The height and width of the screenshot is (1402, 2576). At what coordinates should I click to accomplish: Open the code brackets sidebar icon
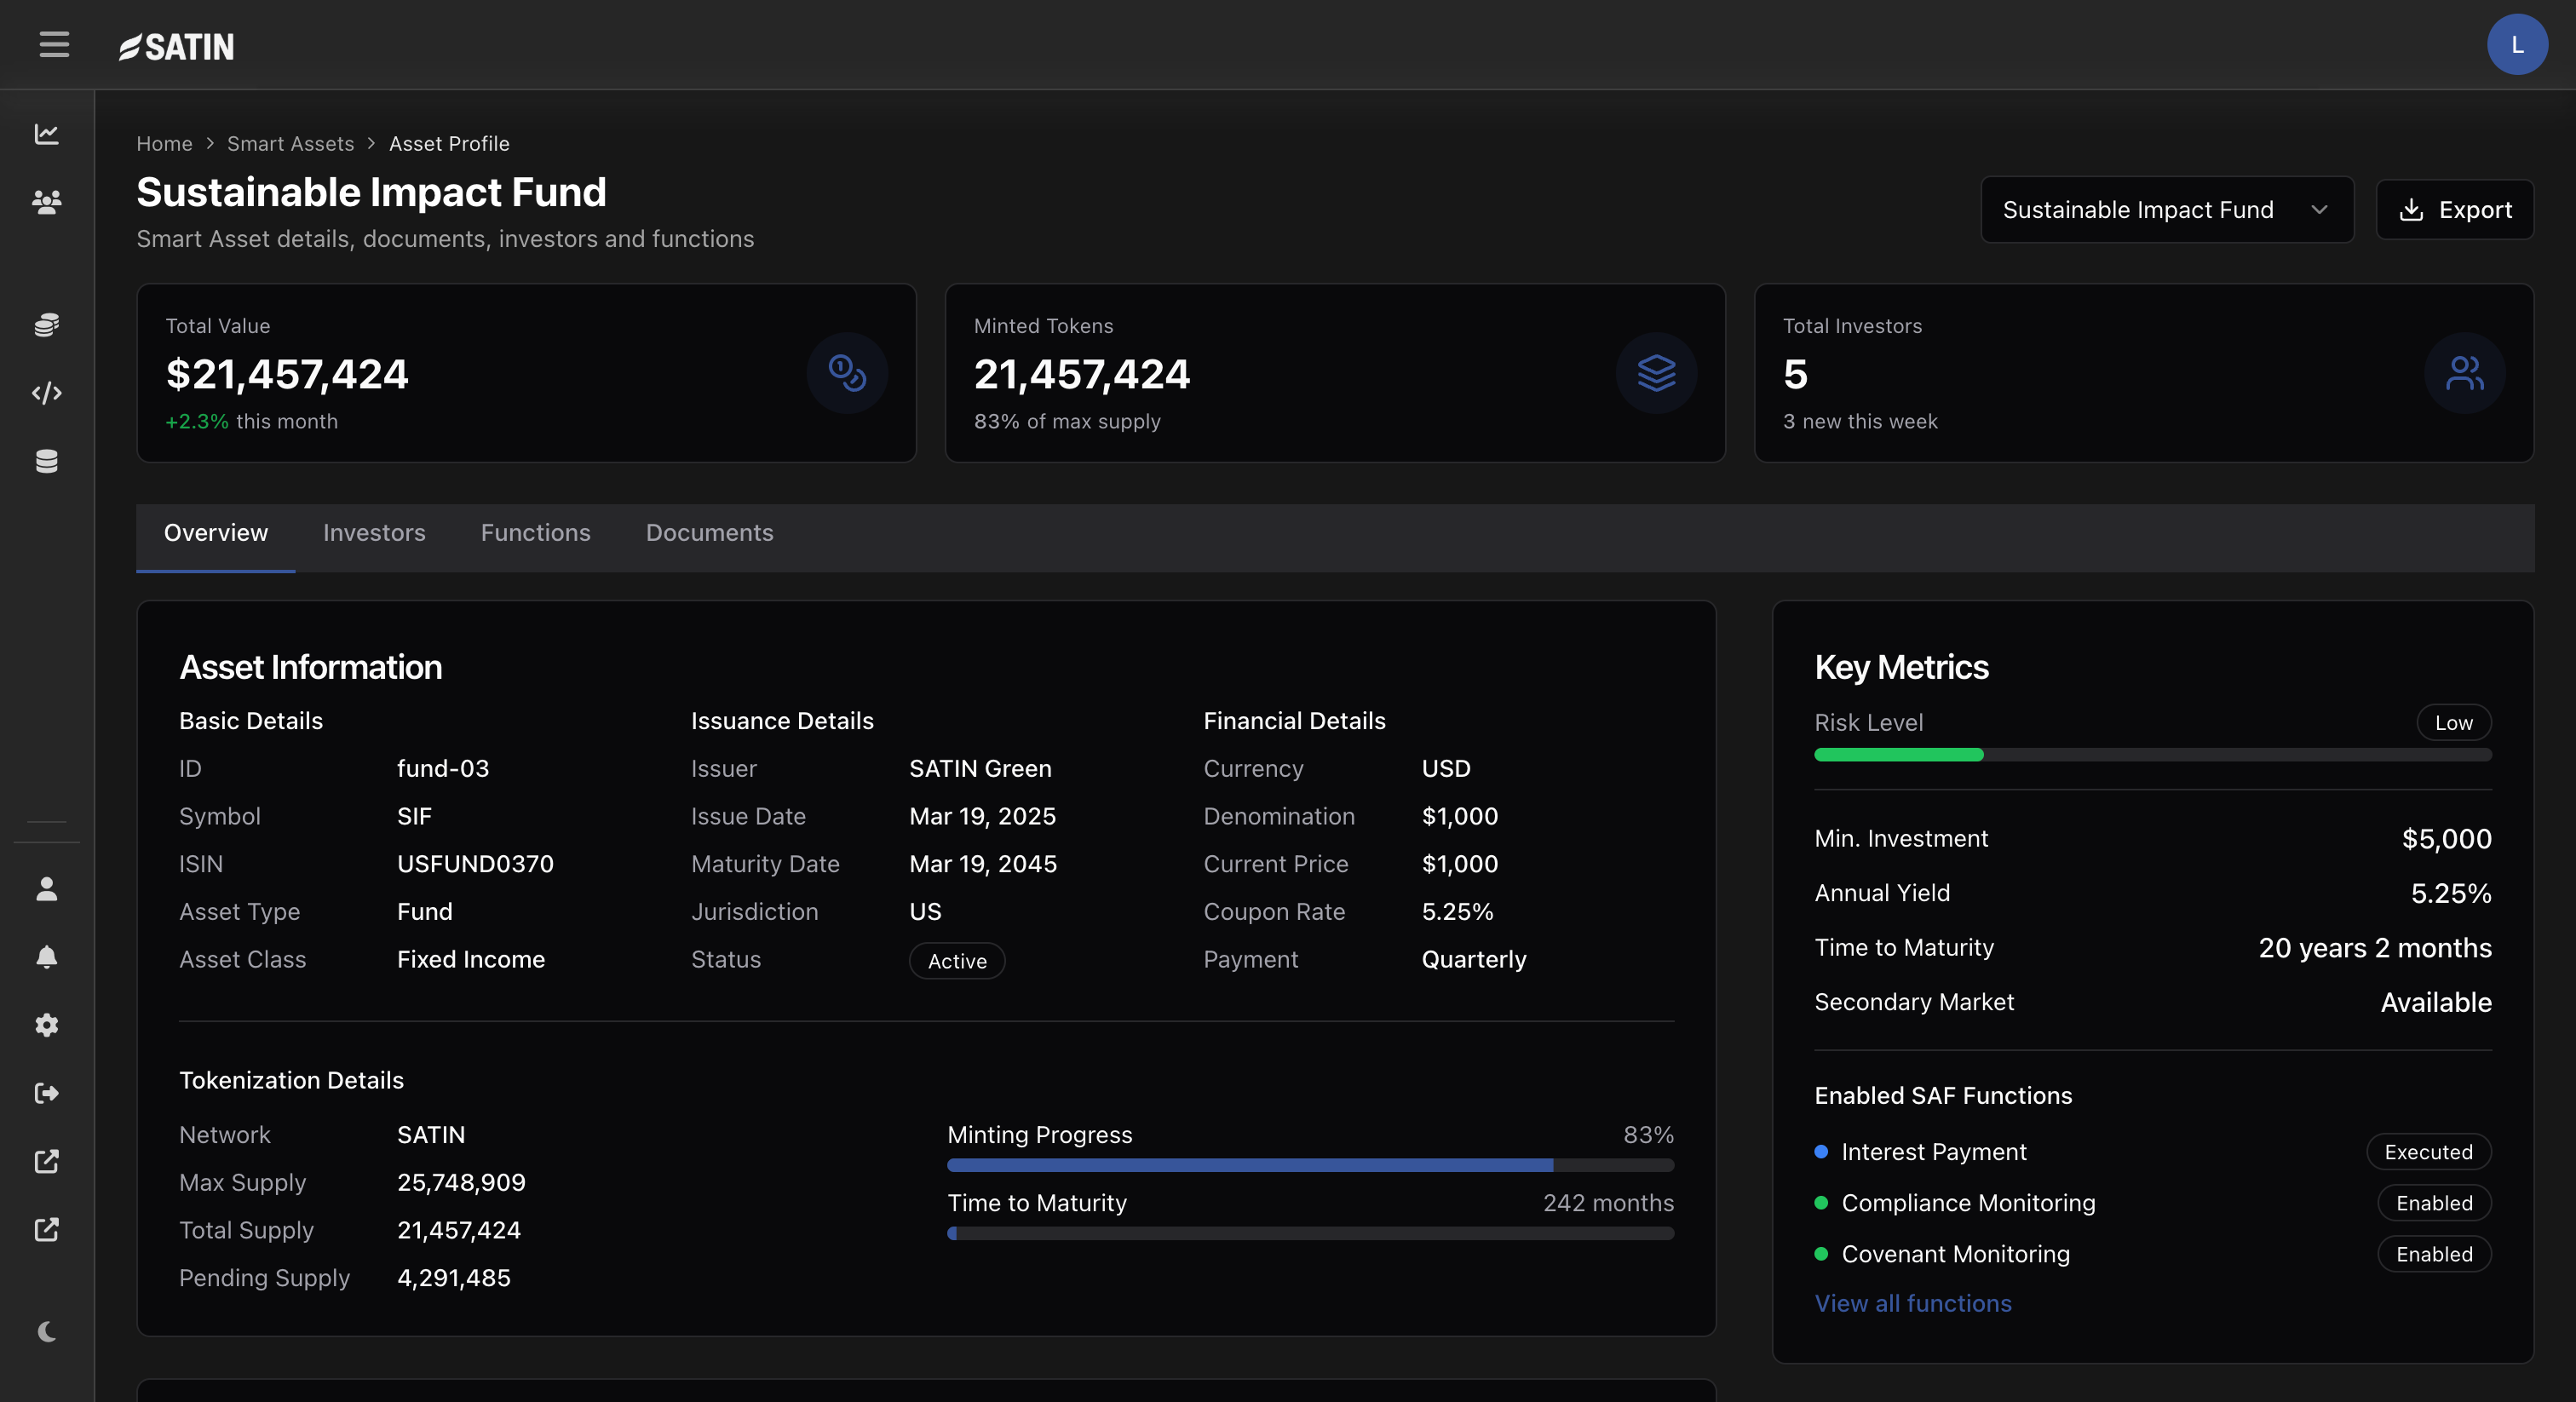pos(47,393)
